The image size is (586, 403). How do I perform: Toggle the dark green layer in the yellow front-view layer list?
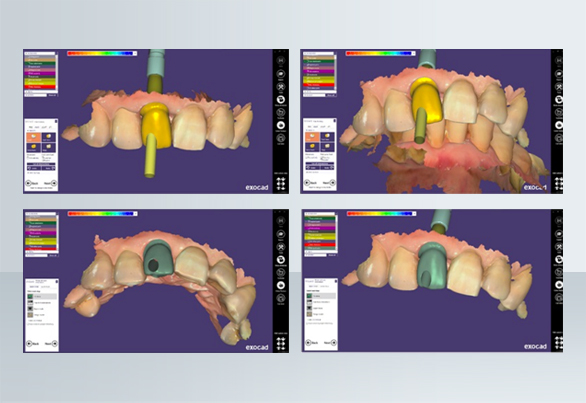coord(40,64)
